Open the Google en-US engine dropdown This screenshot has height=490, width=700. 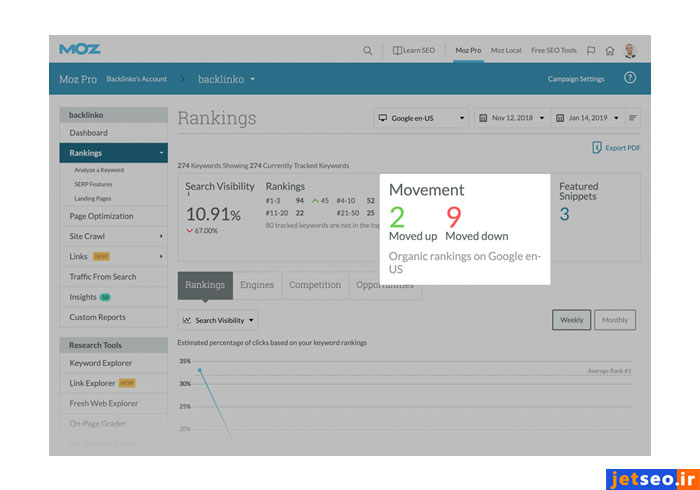click(421, 118)
